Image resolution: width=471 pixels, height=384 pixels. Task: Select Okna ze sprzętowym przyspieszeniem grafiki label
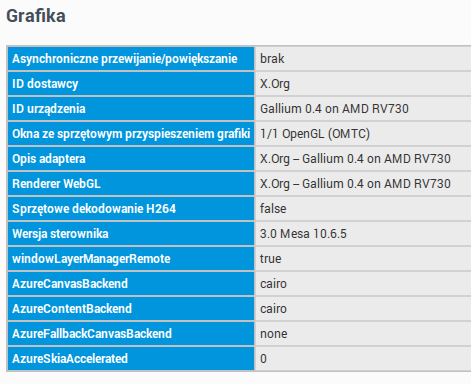(x=131, y=134)
